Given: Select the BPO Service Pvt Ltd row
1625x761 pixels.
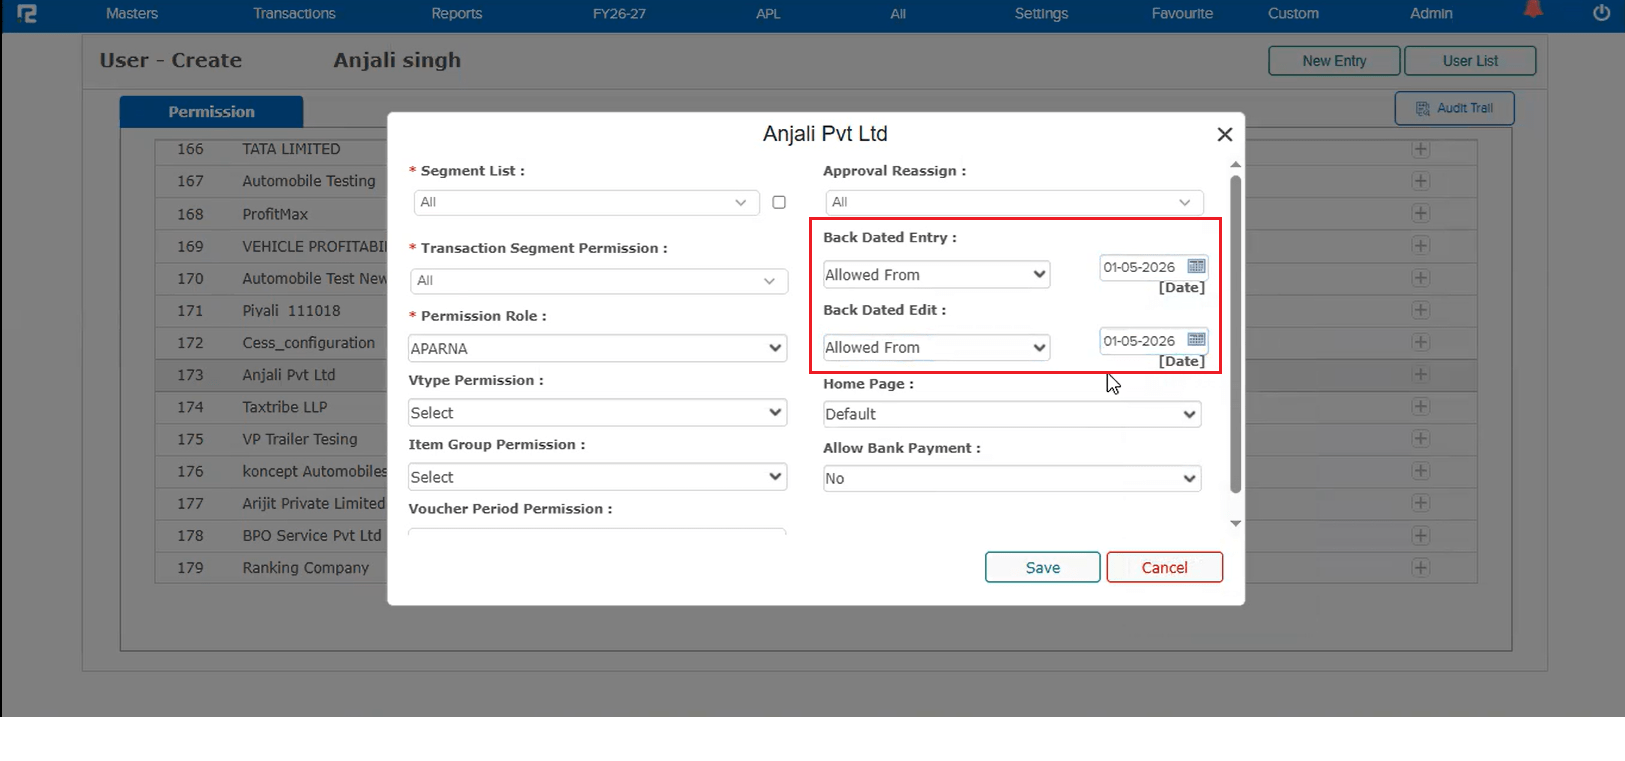Looking at the screenshot, I should coord(816,535).
